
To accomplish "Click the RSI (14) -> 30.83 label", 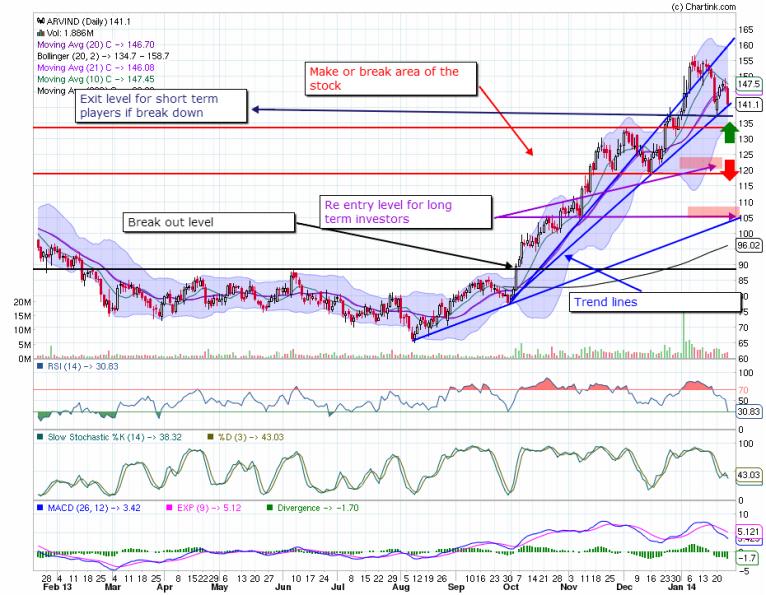I will click(x=83, y=366).
